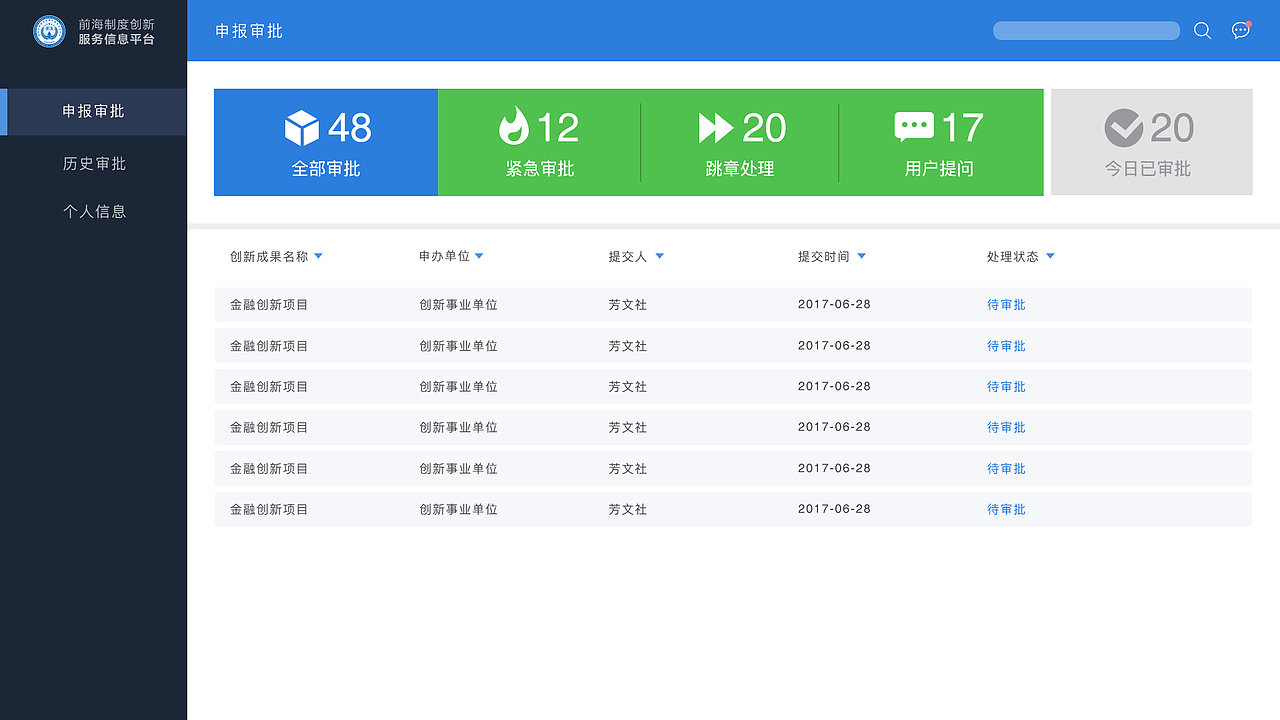
Task: Open 个人信息 from the sidebar
Action: pyautogui.click(x=95, y=211)
